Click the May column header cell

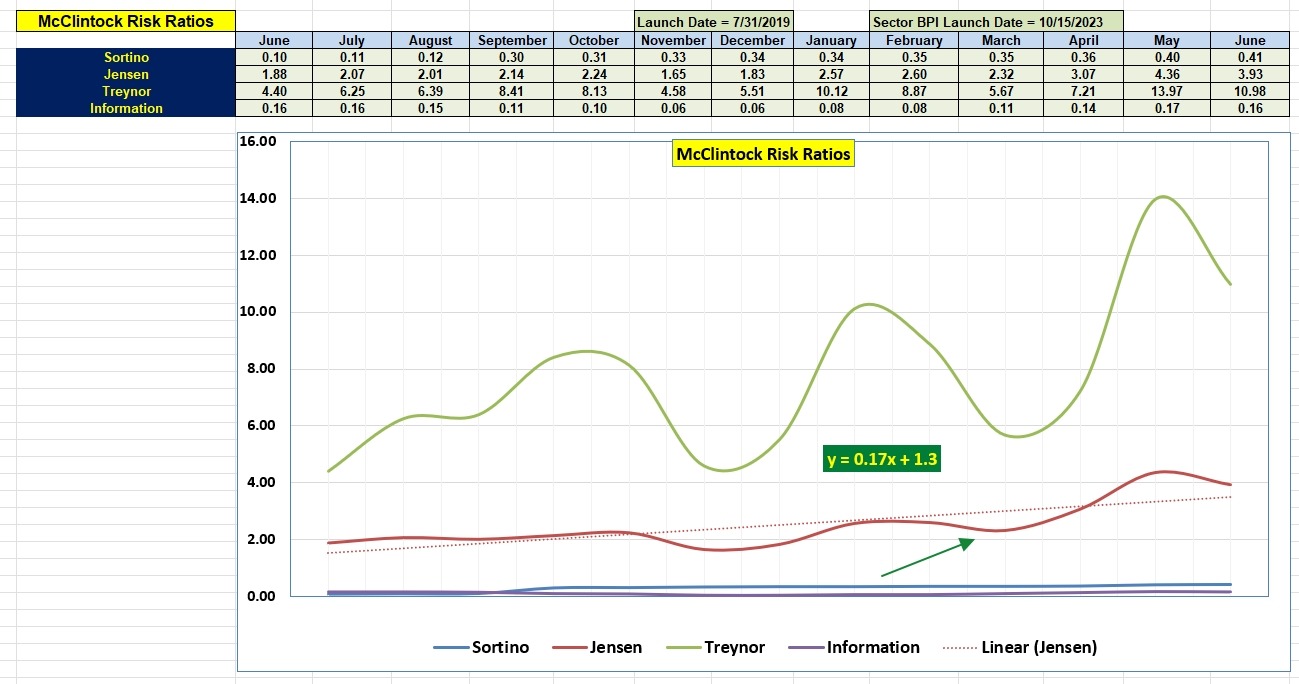click(1166, 41)
